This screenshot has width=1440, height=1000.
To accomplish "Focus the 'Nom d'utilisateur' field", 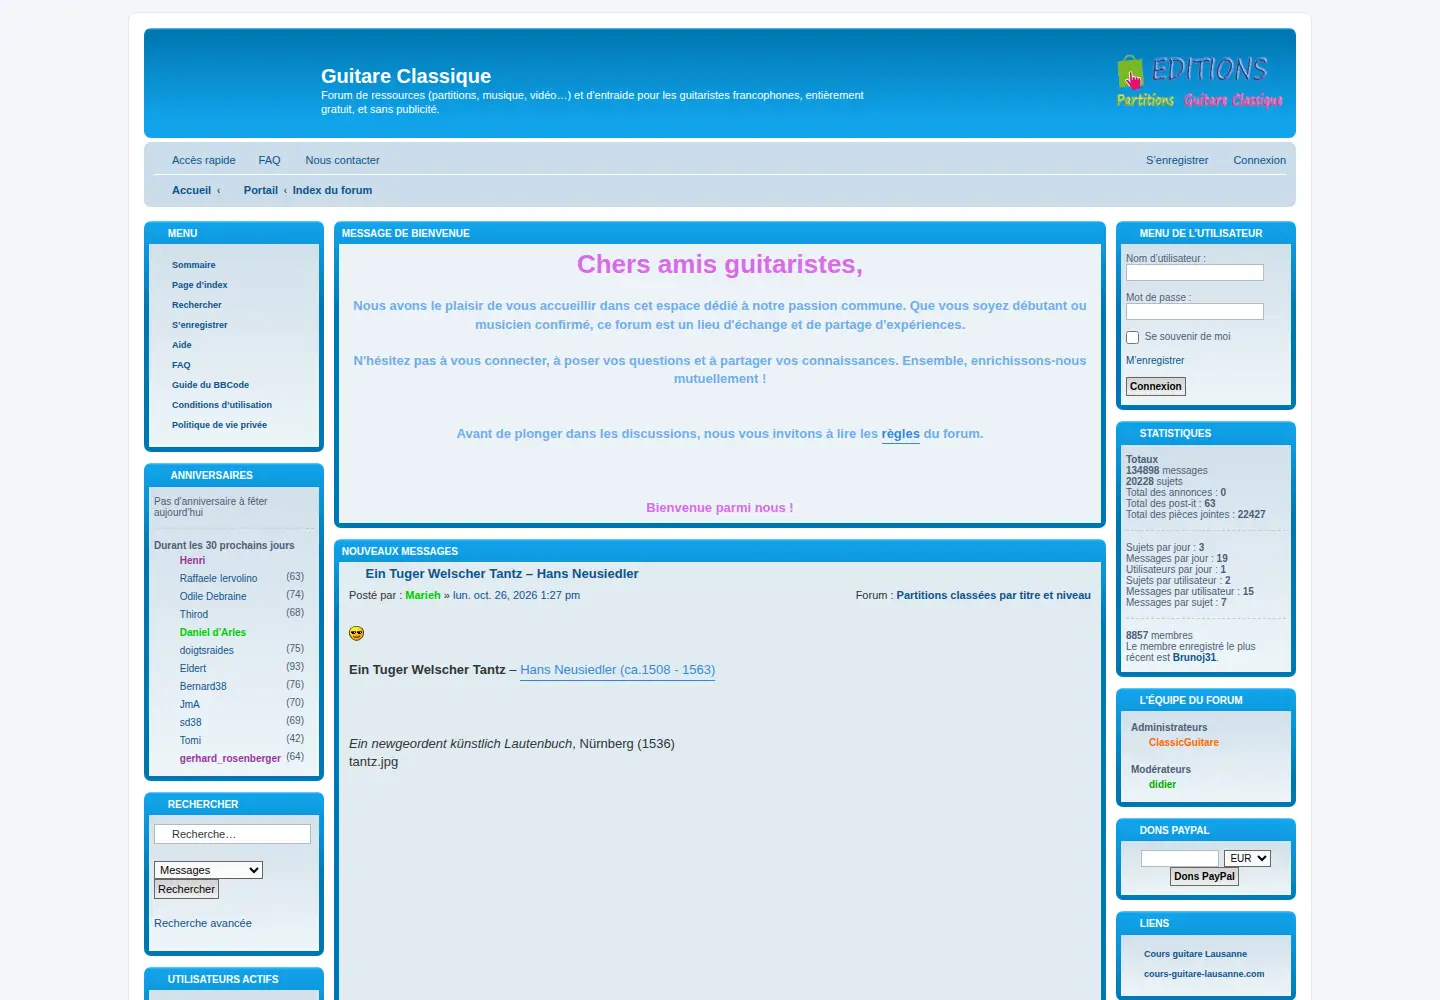I will 1195,273.
